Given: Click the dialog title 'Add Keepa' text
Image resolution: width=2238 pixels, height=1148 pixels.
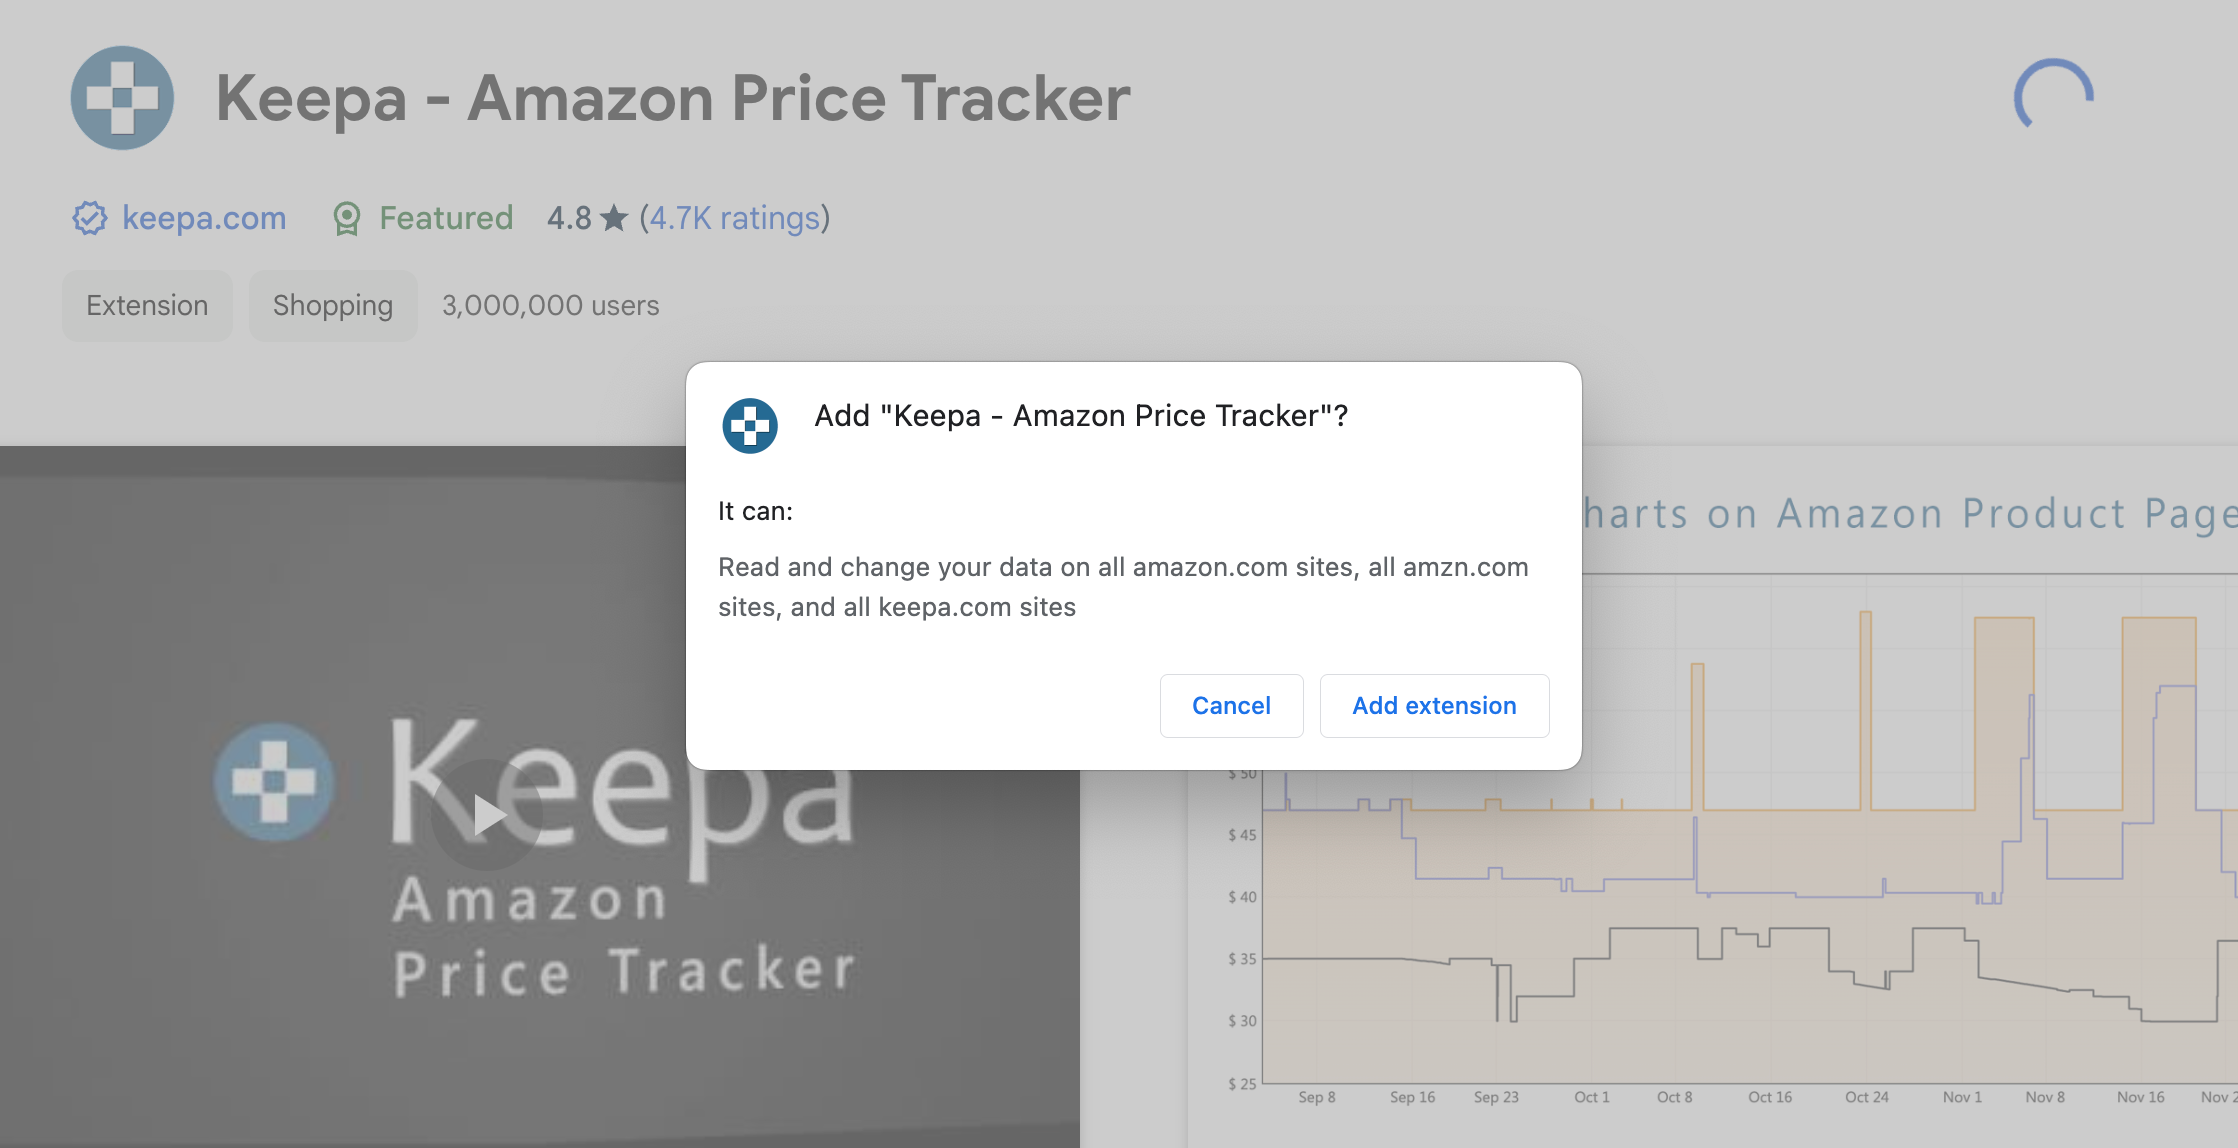Looking at the screenshot, I should [1081, 416].
